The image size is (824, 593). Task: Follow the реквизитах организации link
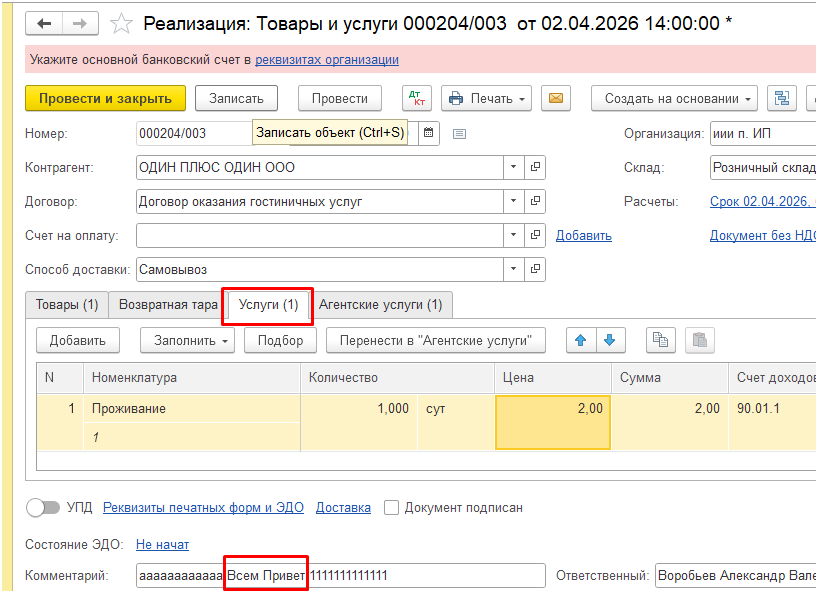(x=327, y=60)
